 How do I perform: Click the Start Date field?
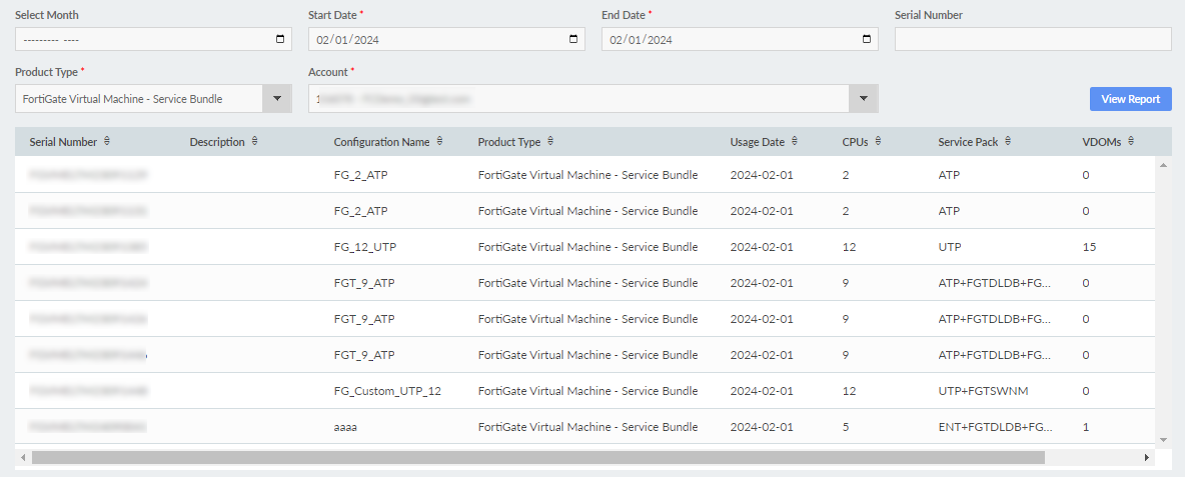click(x=447, y=39)
